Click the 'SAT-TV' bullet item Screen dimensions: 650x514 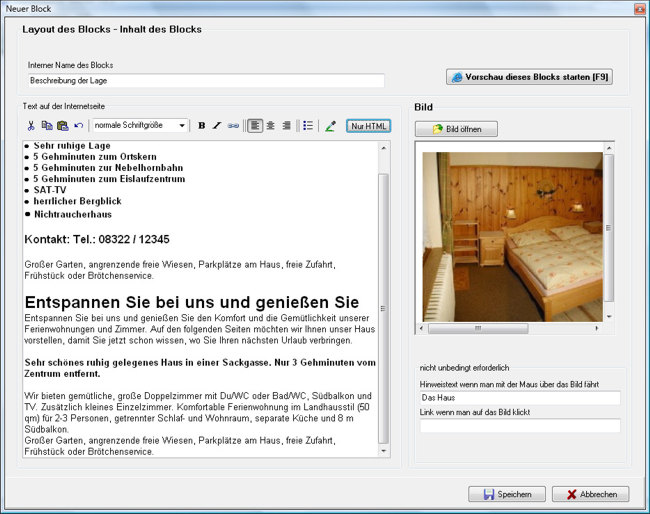click(50, 190)
